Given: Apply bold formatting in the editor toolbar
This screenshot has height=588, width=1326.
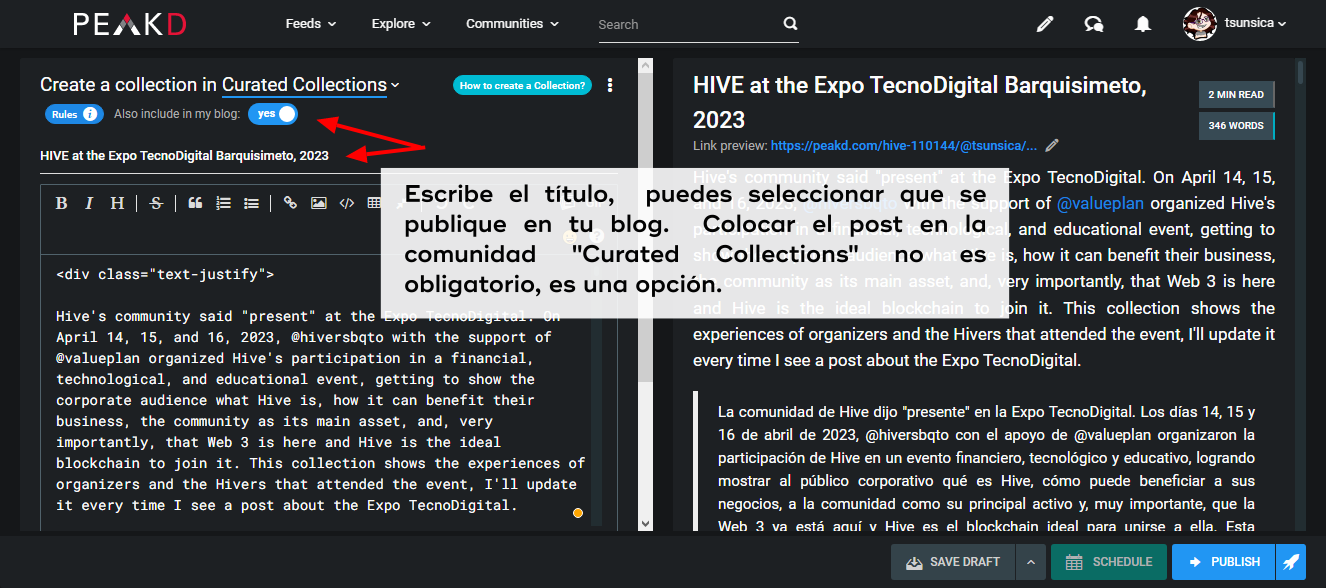Looking at the screenshot, I should (61, 203).
